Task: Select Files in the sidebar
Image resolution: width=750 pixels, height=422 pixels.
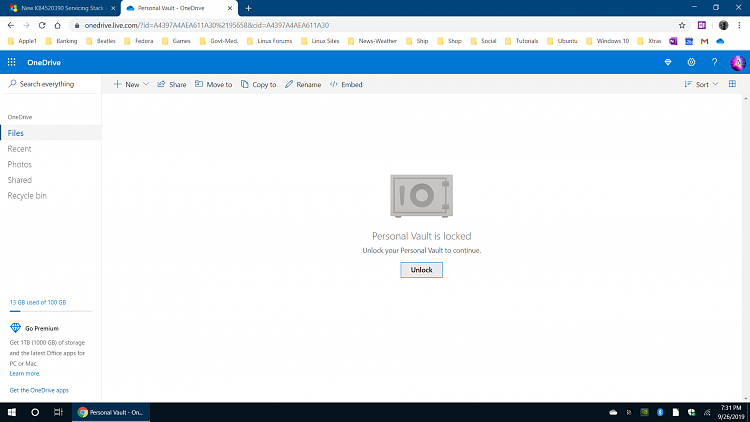Action: [50, 133]
